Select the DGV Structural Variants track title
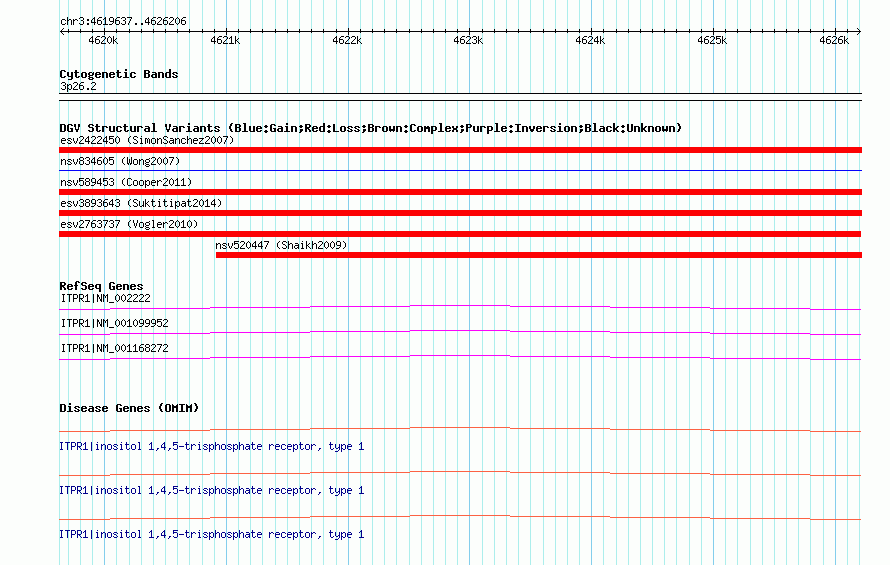Viewport: 890px width, 565px height. point(371,128)
